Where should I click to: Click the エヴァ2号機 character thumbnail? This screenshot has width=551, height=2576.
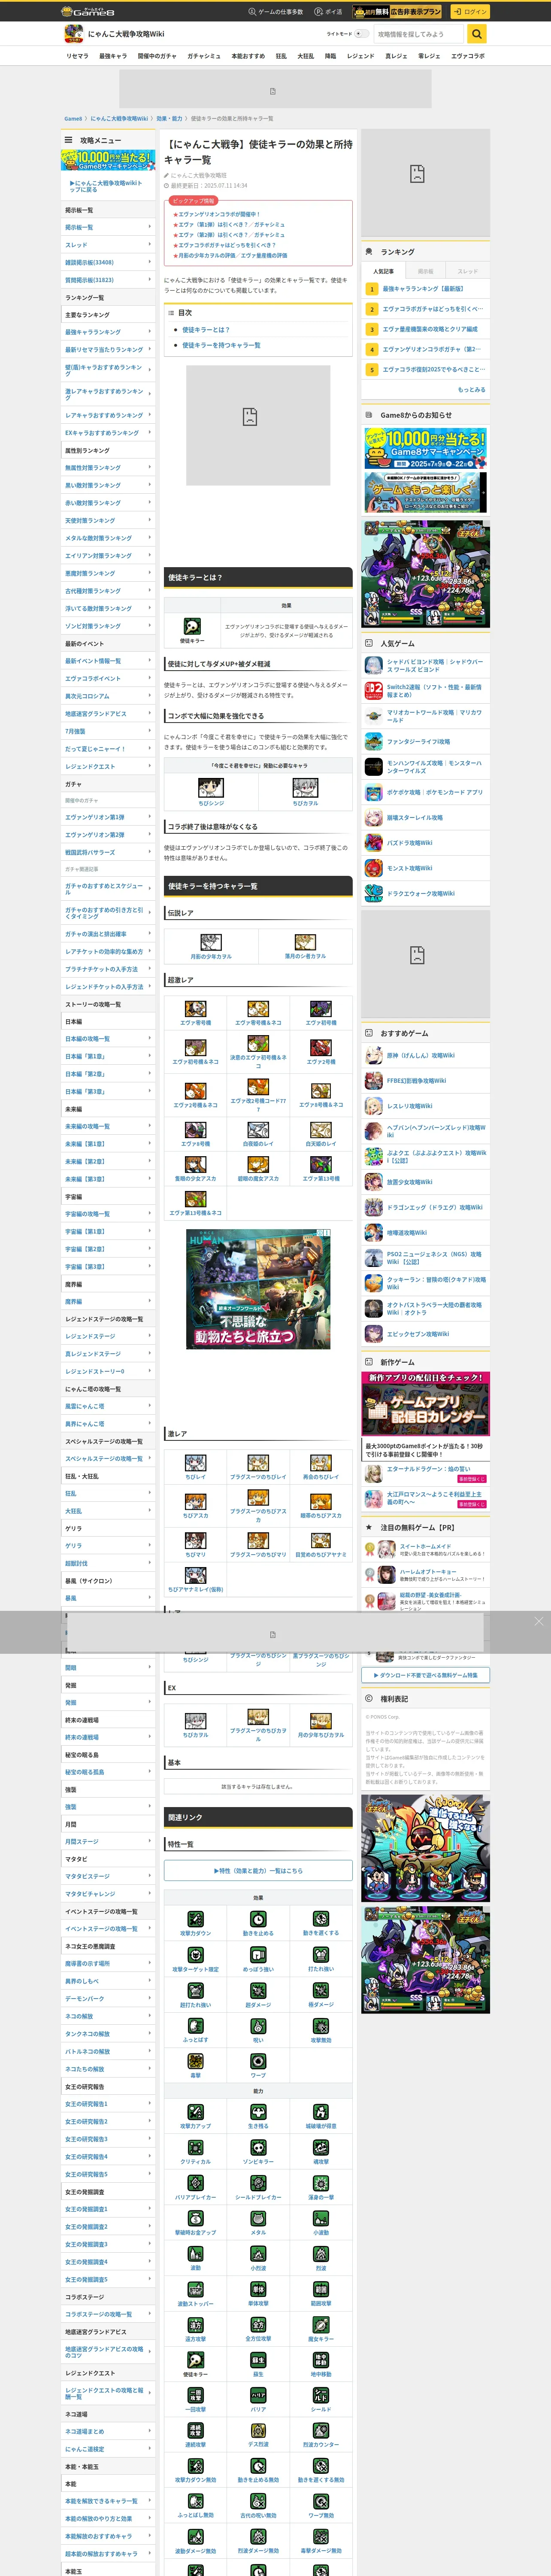click(x=321, y=1047)
